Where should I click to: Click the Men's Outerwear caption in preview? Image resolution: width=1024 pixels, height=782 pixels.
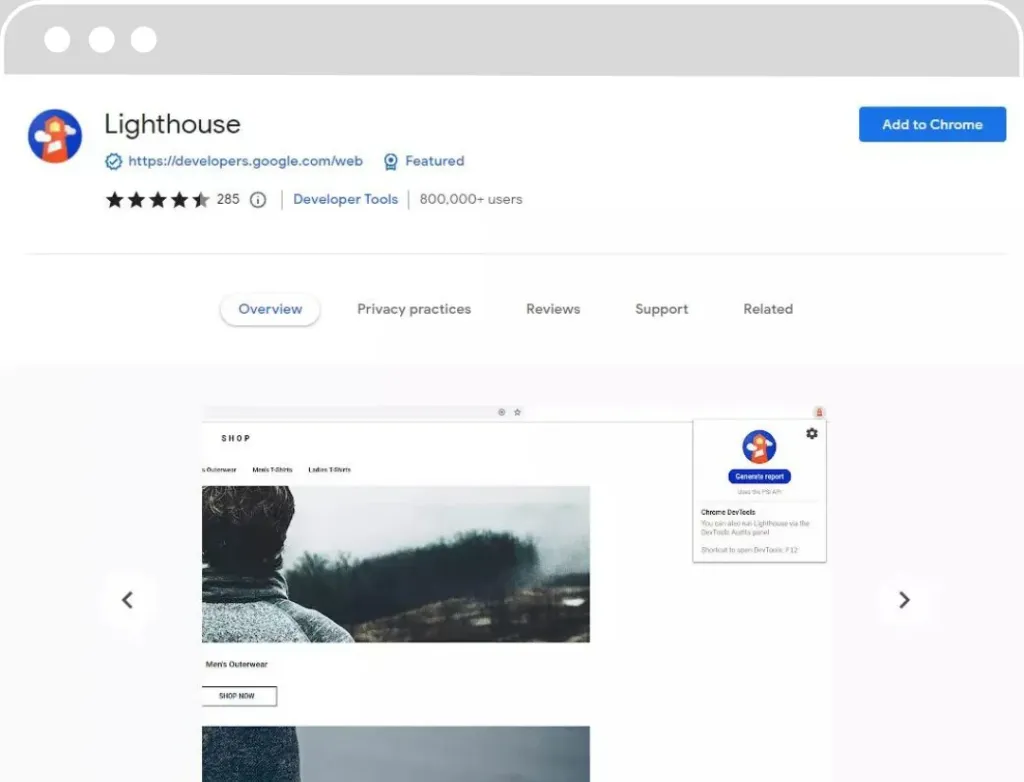point(236,664)
